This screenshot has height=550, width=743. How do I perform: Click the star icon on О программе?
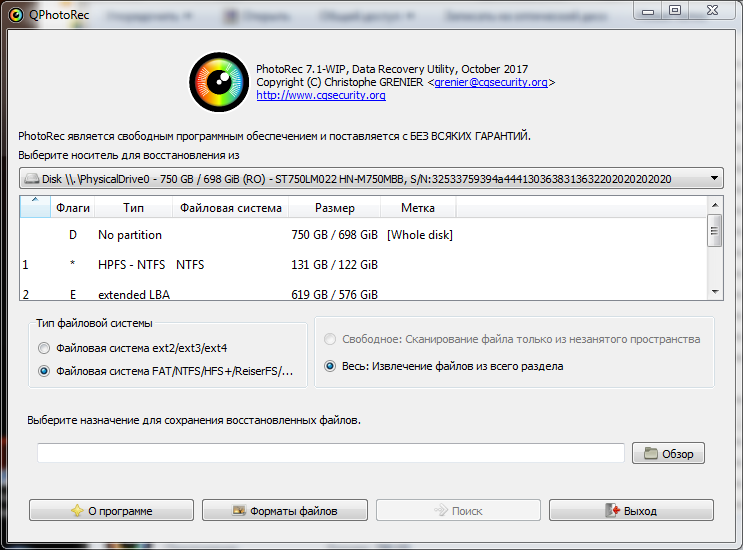pos(77,510)
